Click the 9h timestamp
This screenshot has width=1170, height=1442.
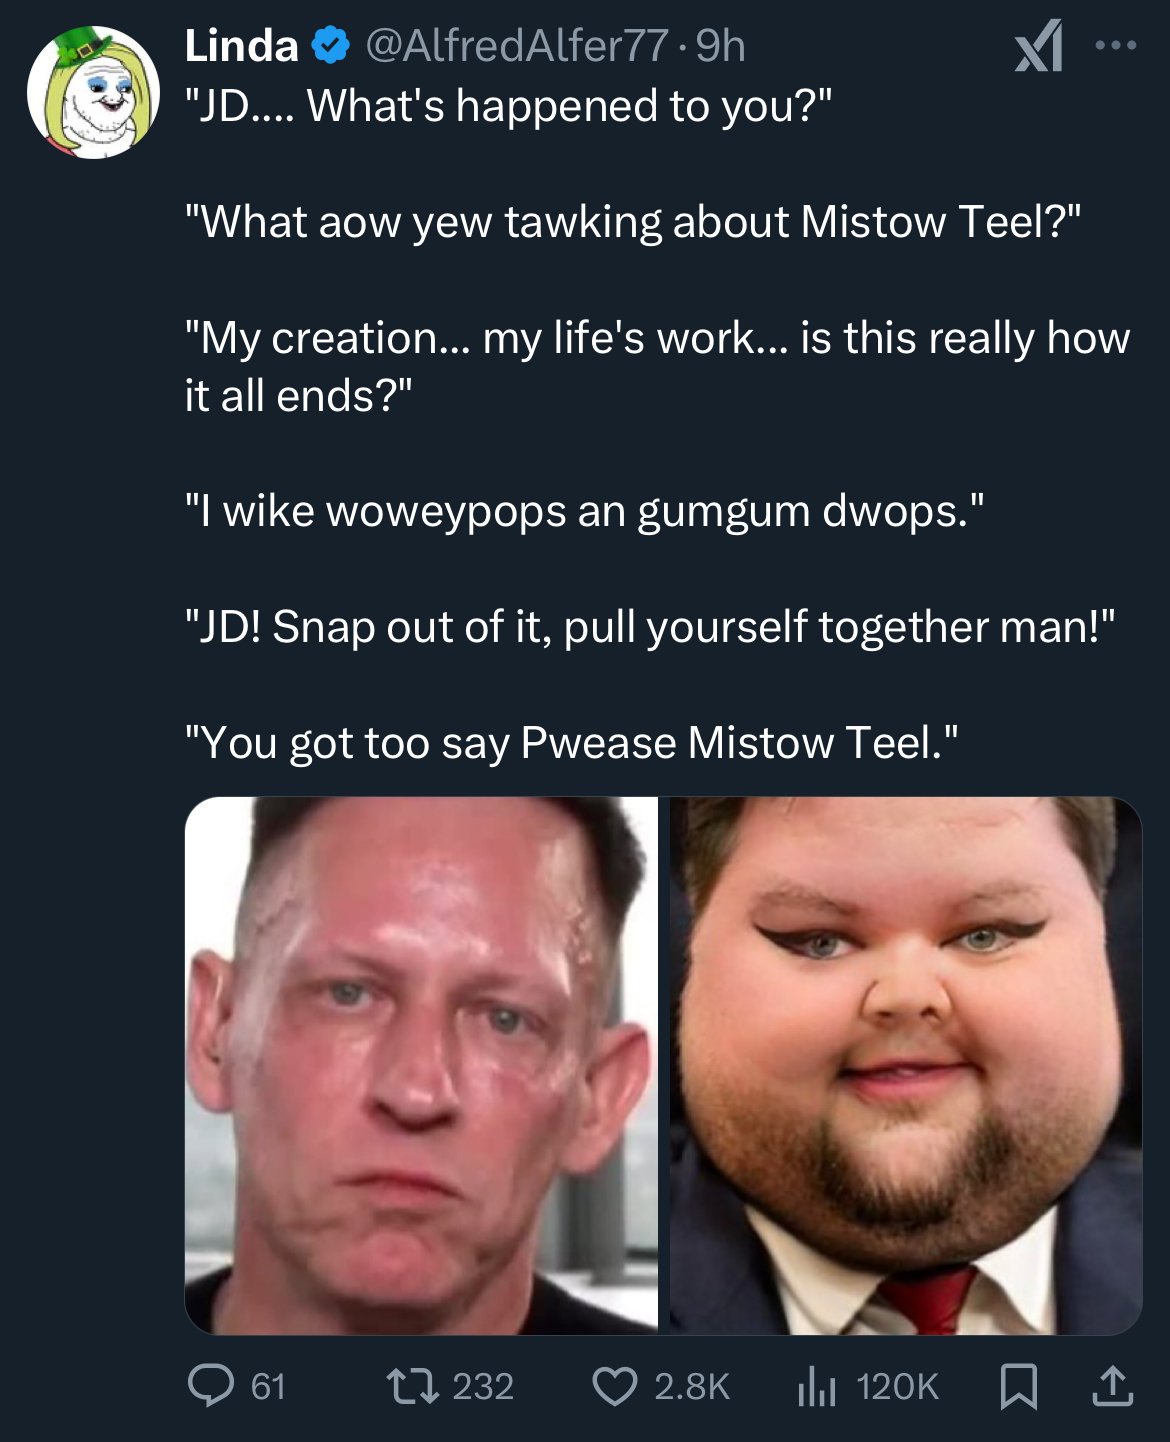coord(720,46)
